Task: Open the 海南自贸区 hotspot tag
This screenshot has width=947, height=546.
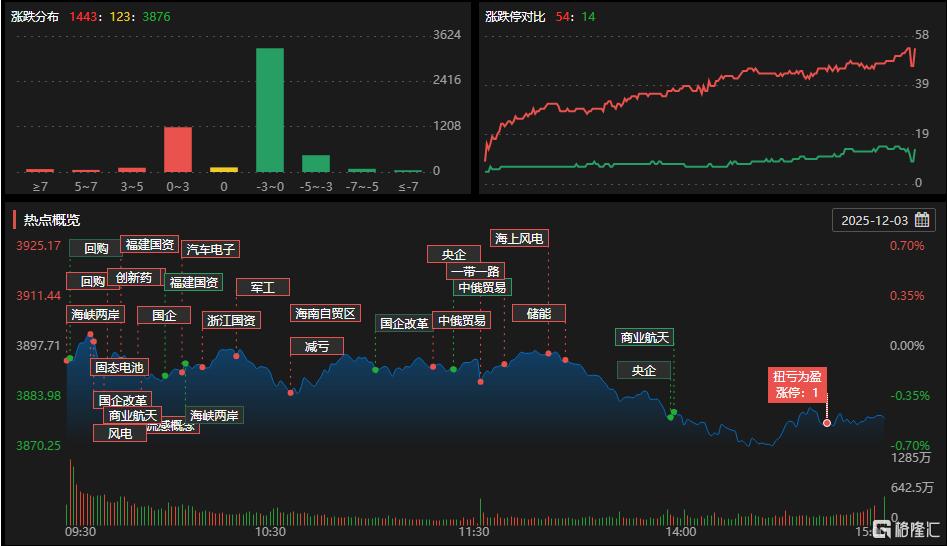Action: (325, 313)
